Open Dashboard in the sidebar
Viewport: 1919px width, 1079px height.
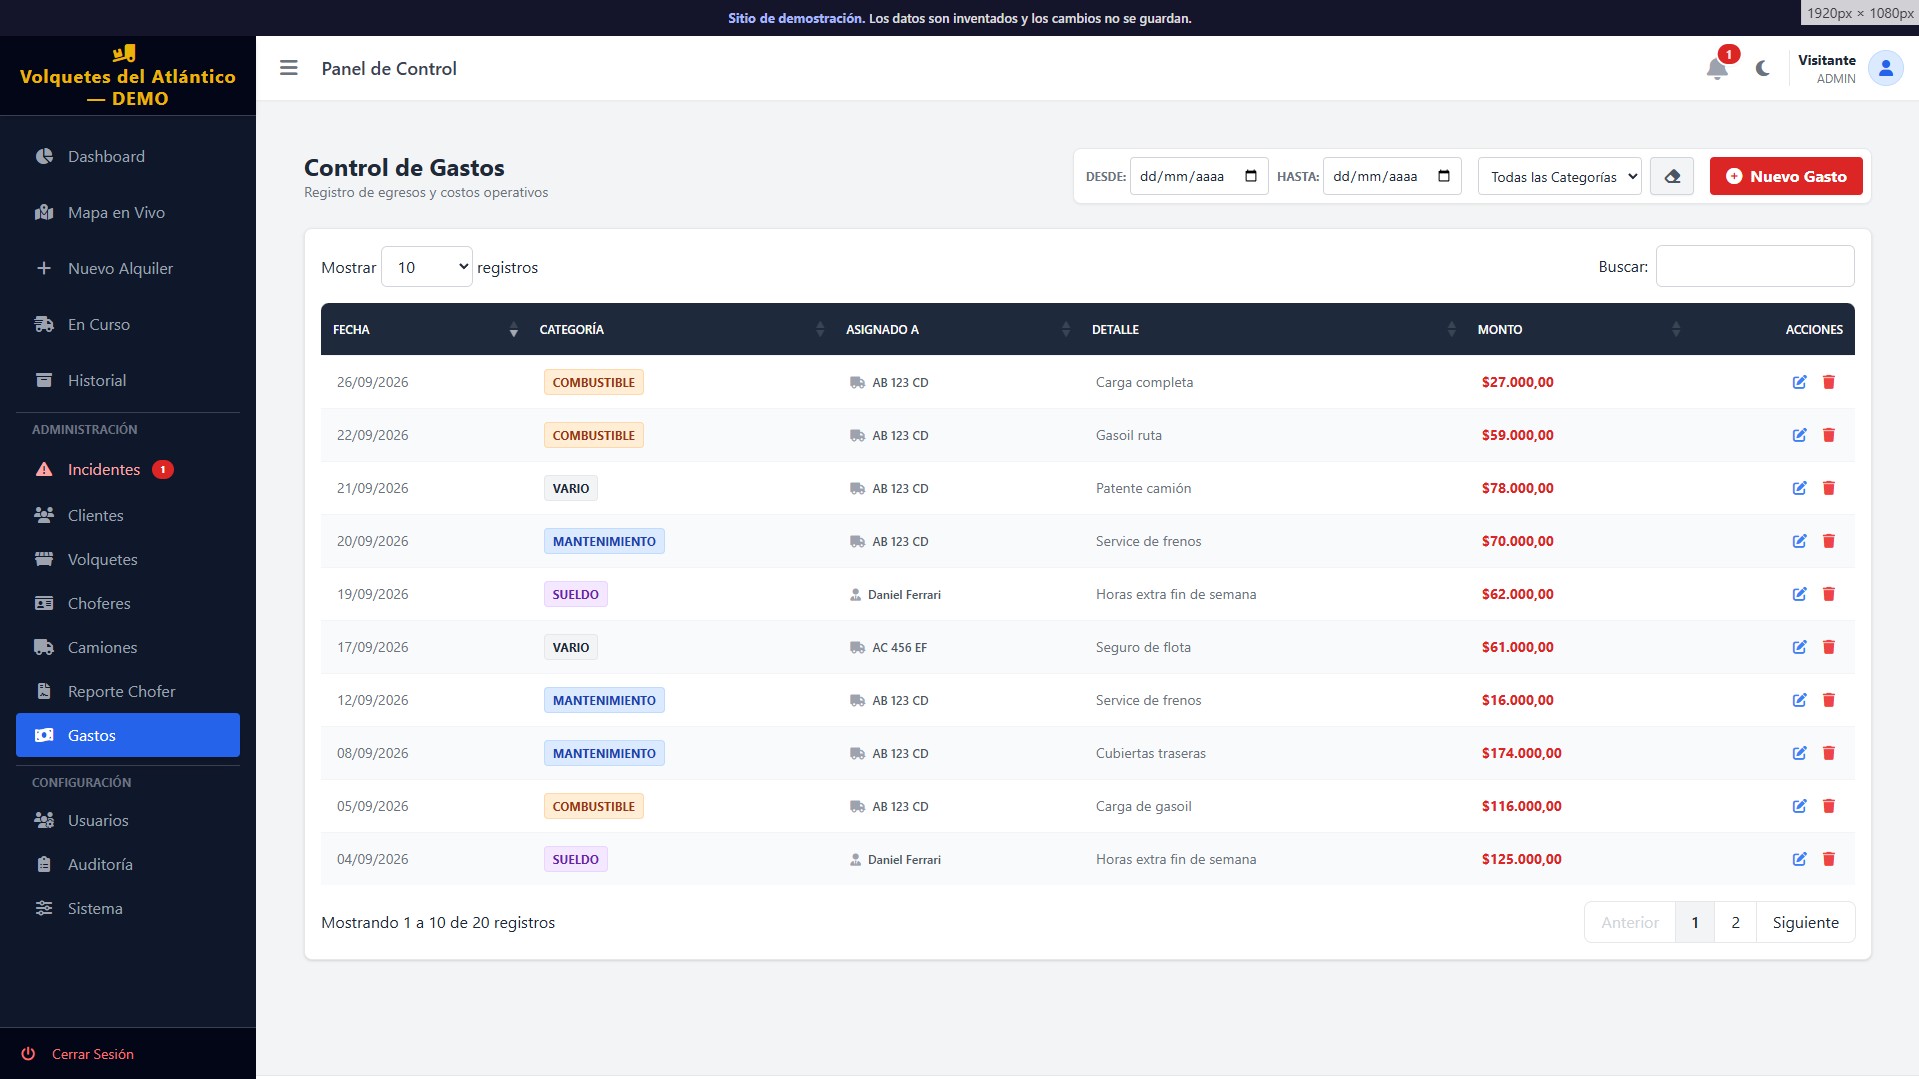pyautogui.click(x=128, y=156)
